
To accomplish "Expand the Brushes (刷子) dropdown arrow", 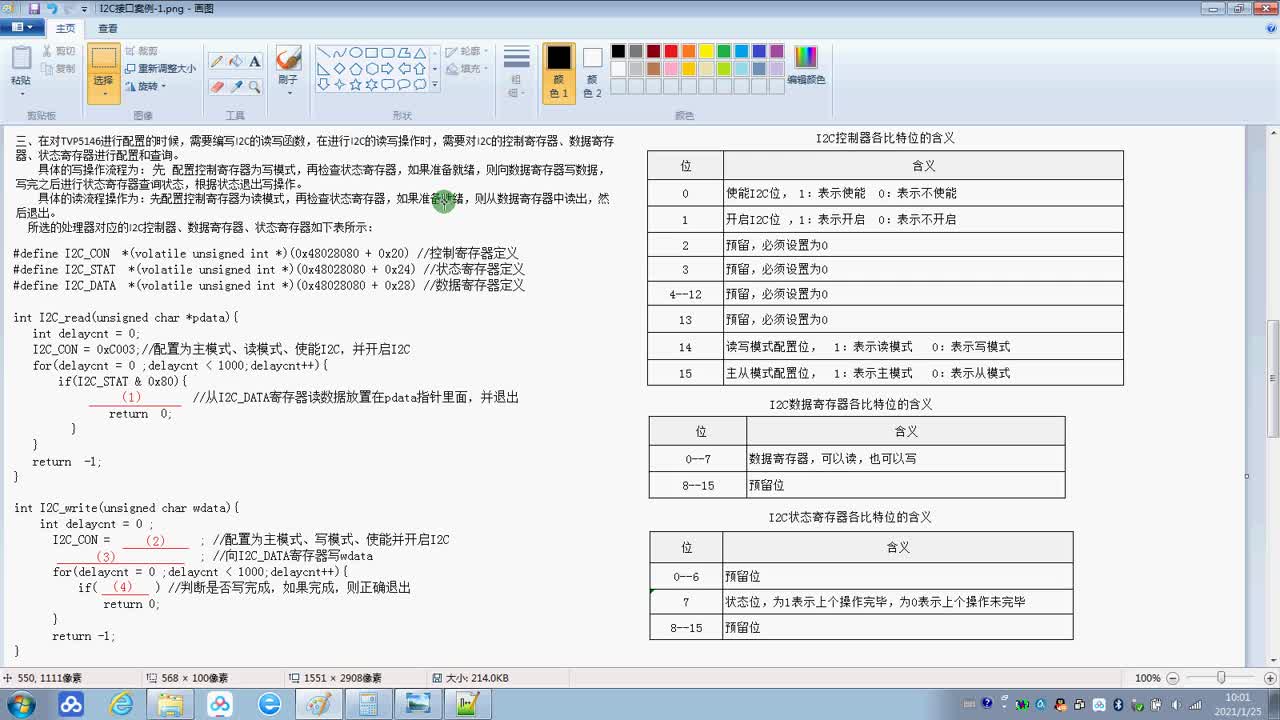I will point(288,92).
